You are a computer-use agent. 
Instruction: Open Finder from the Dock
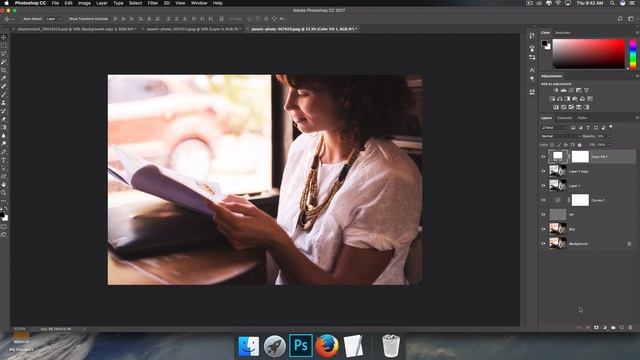pyautogui.click(x=249, y=346)
